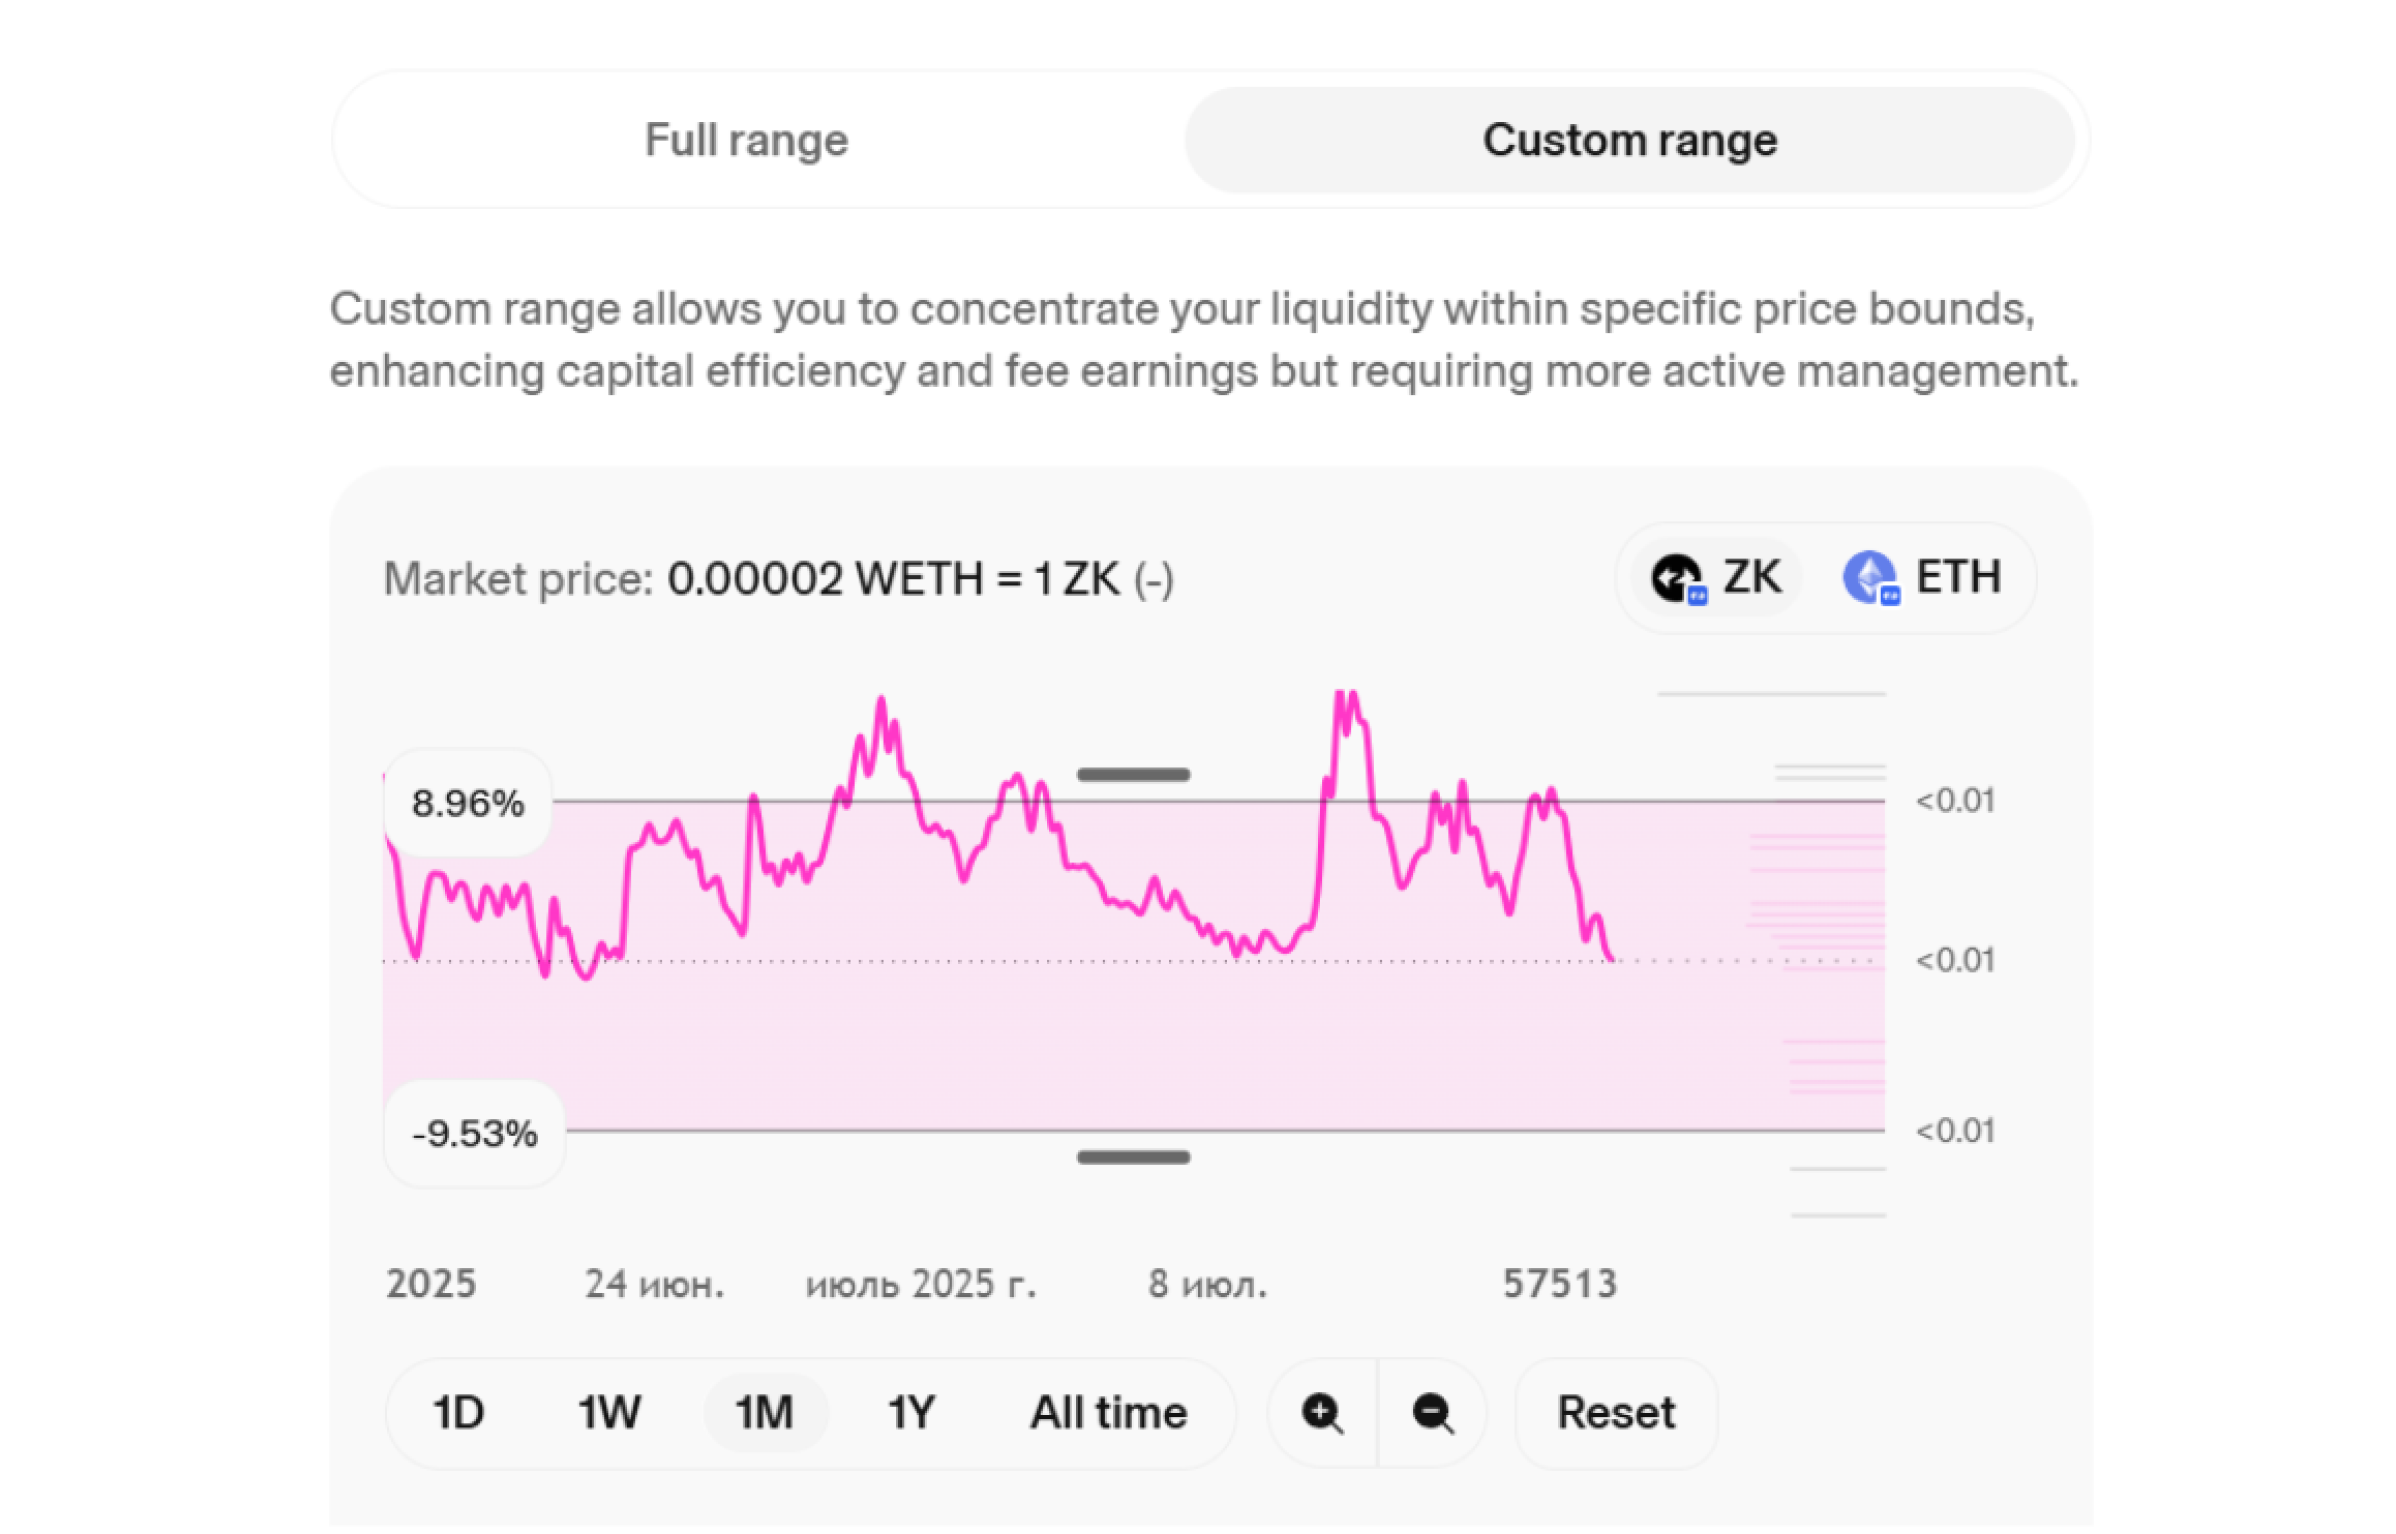
Task: Set chart timeframe to 1D
Action: [x=458, y=1413]
